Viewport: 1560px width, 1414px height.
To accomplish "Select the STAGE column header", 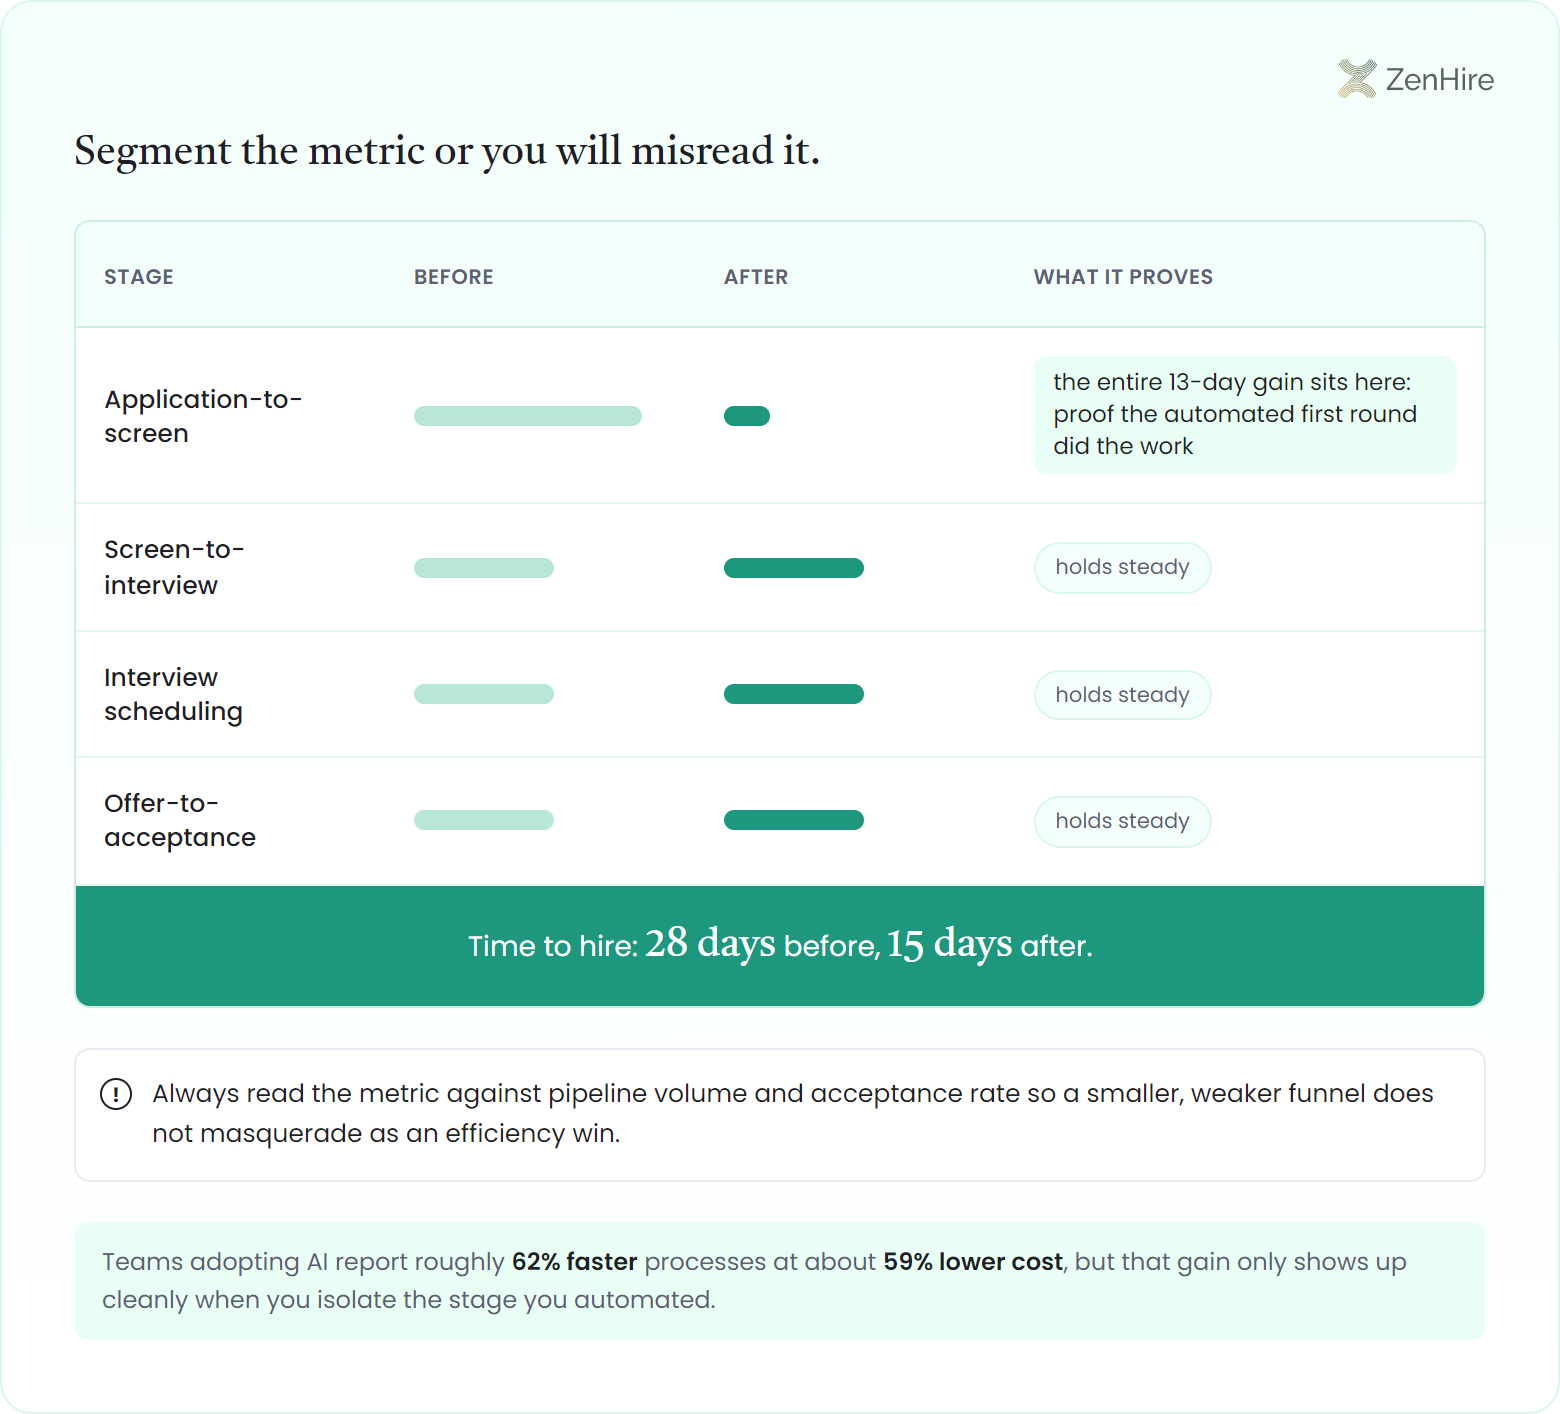I will (x=139, y=277).
